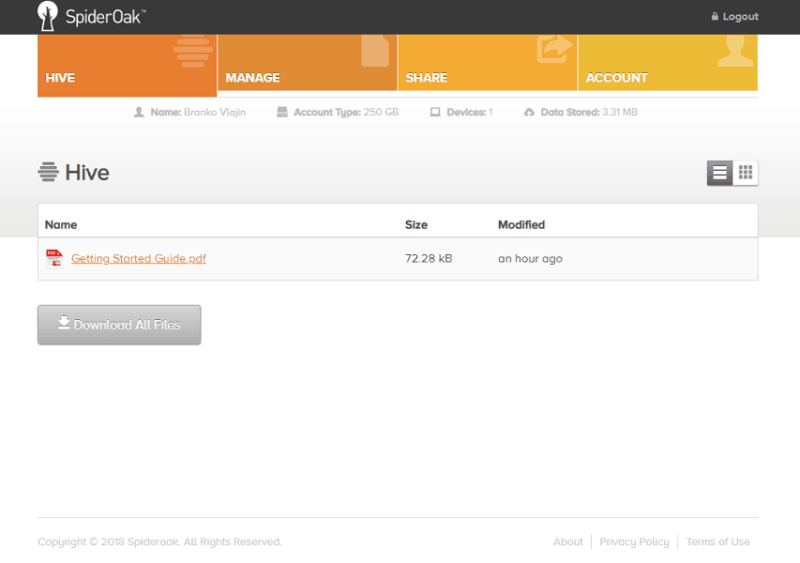Open the Manage tab
Image resolution: width=800 pixels, height=563 pixels.
[307, 63]
